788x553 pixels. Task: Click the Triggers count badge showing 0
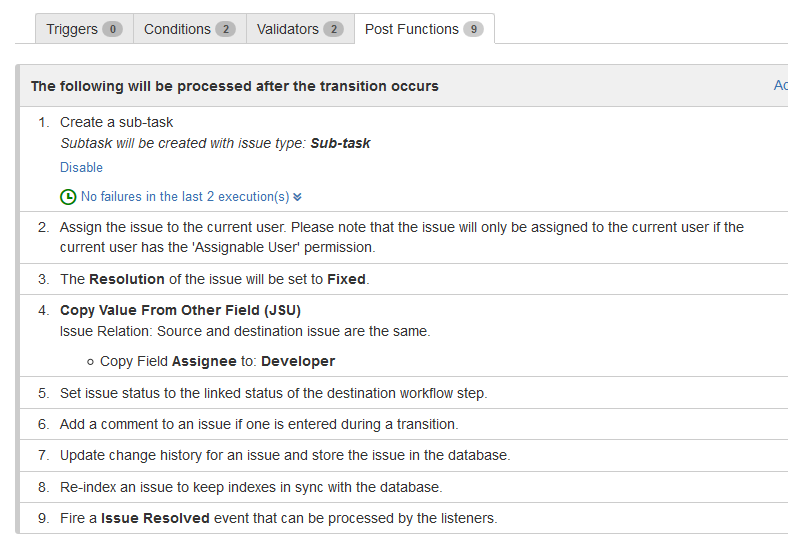point(113,29)
